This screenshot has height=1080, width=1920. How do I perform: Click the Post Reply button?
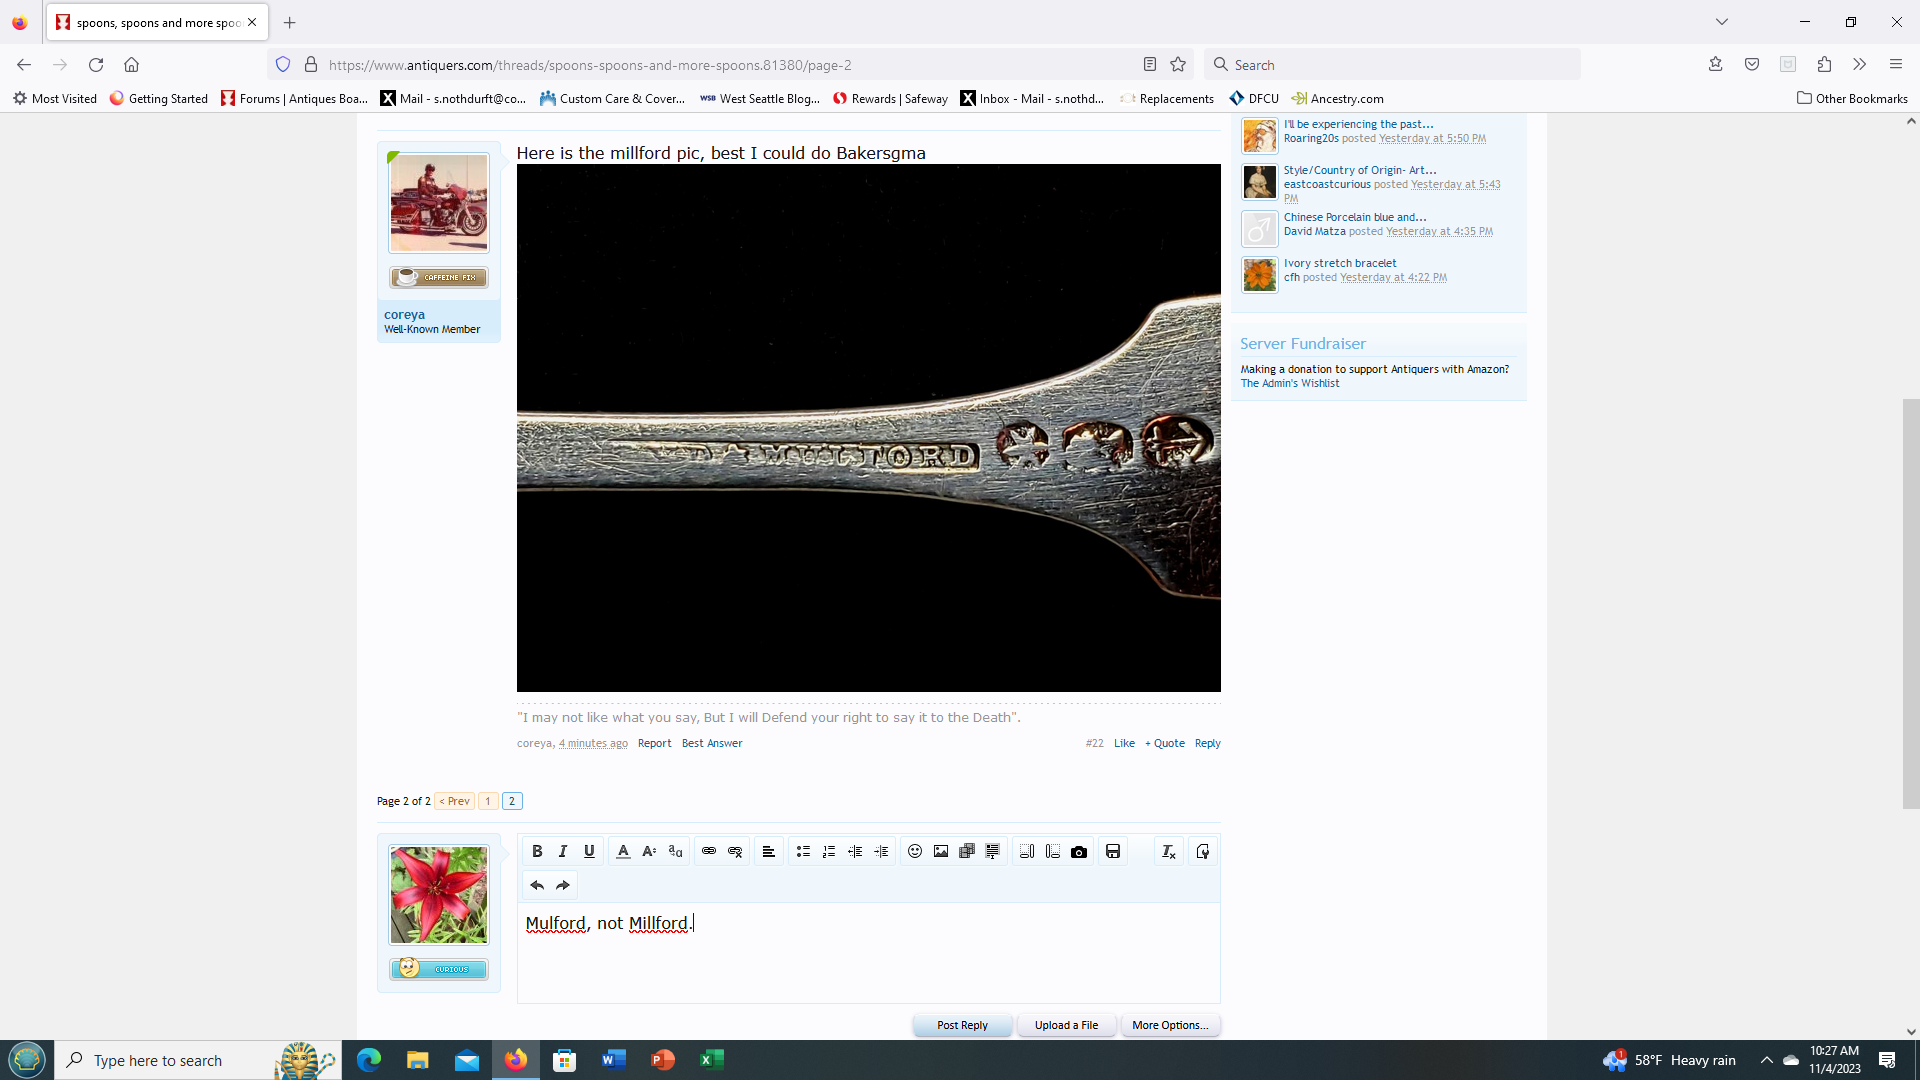pos(962,1025)
